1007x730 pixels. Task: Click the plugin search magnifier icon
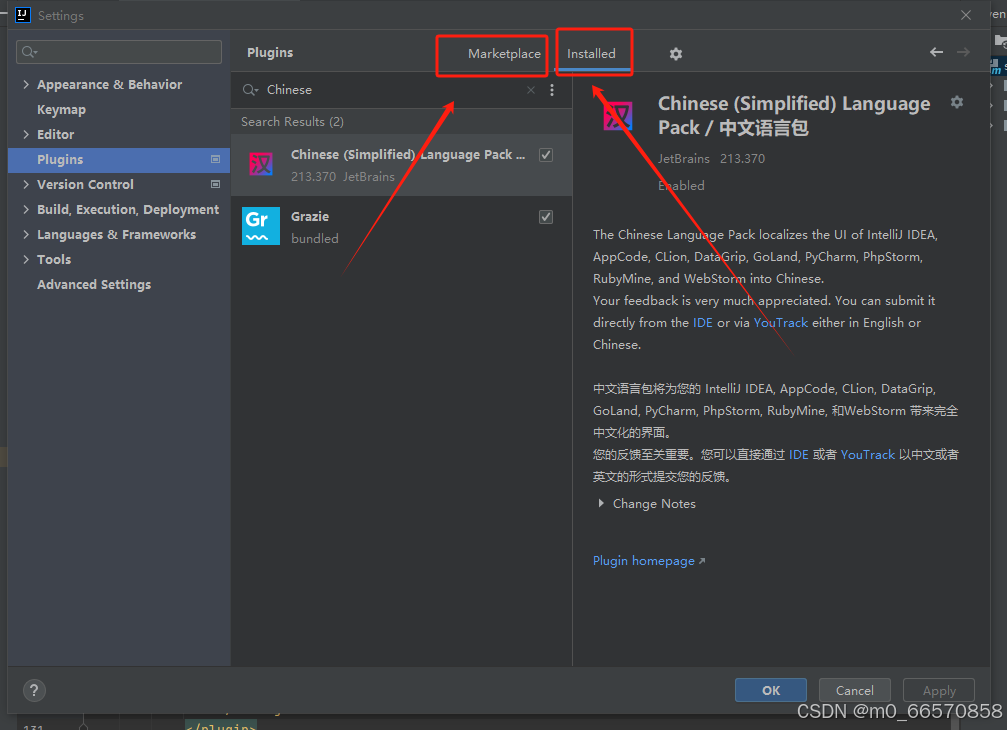coord(250,90)
